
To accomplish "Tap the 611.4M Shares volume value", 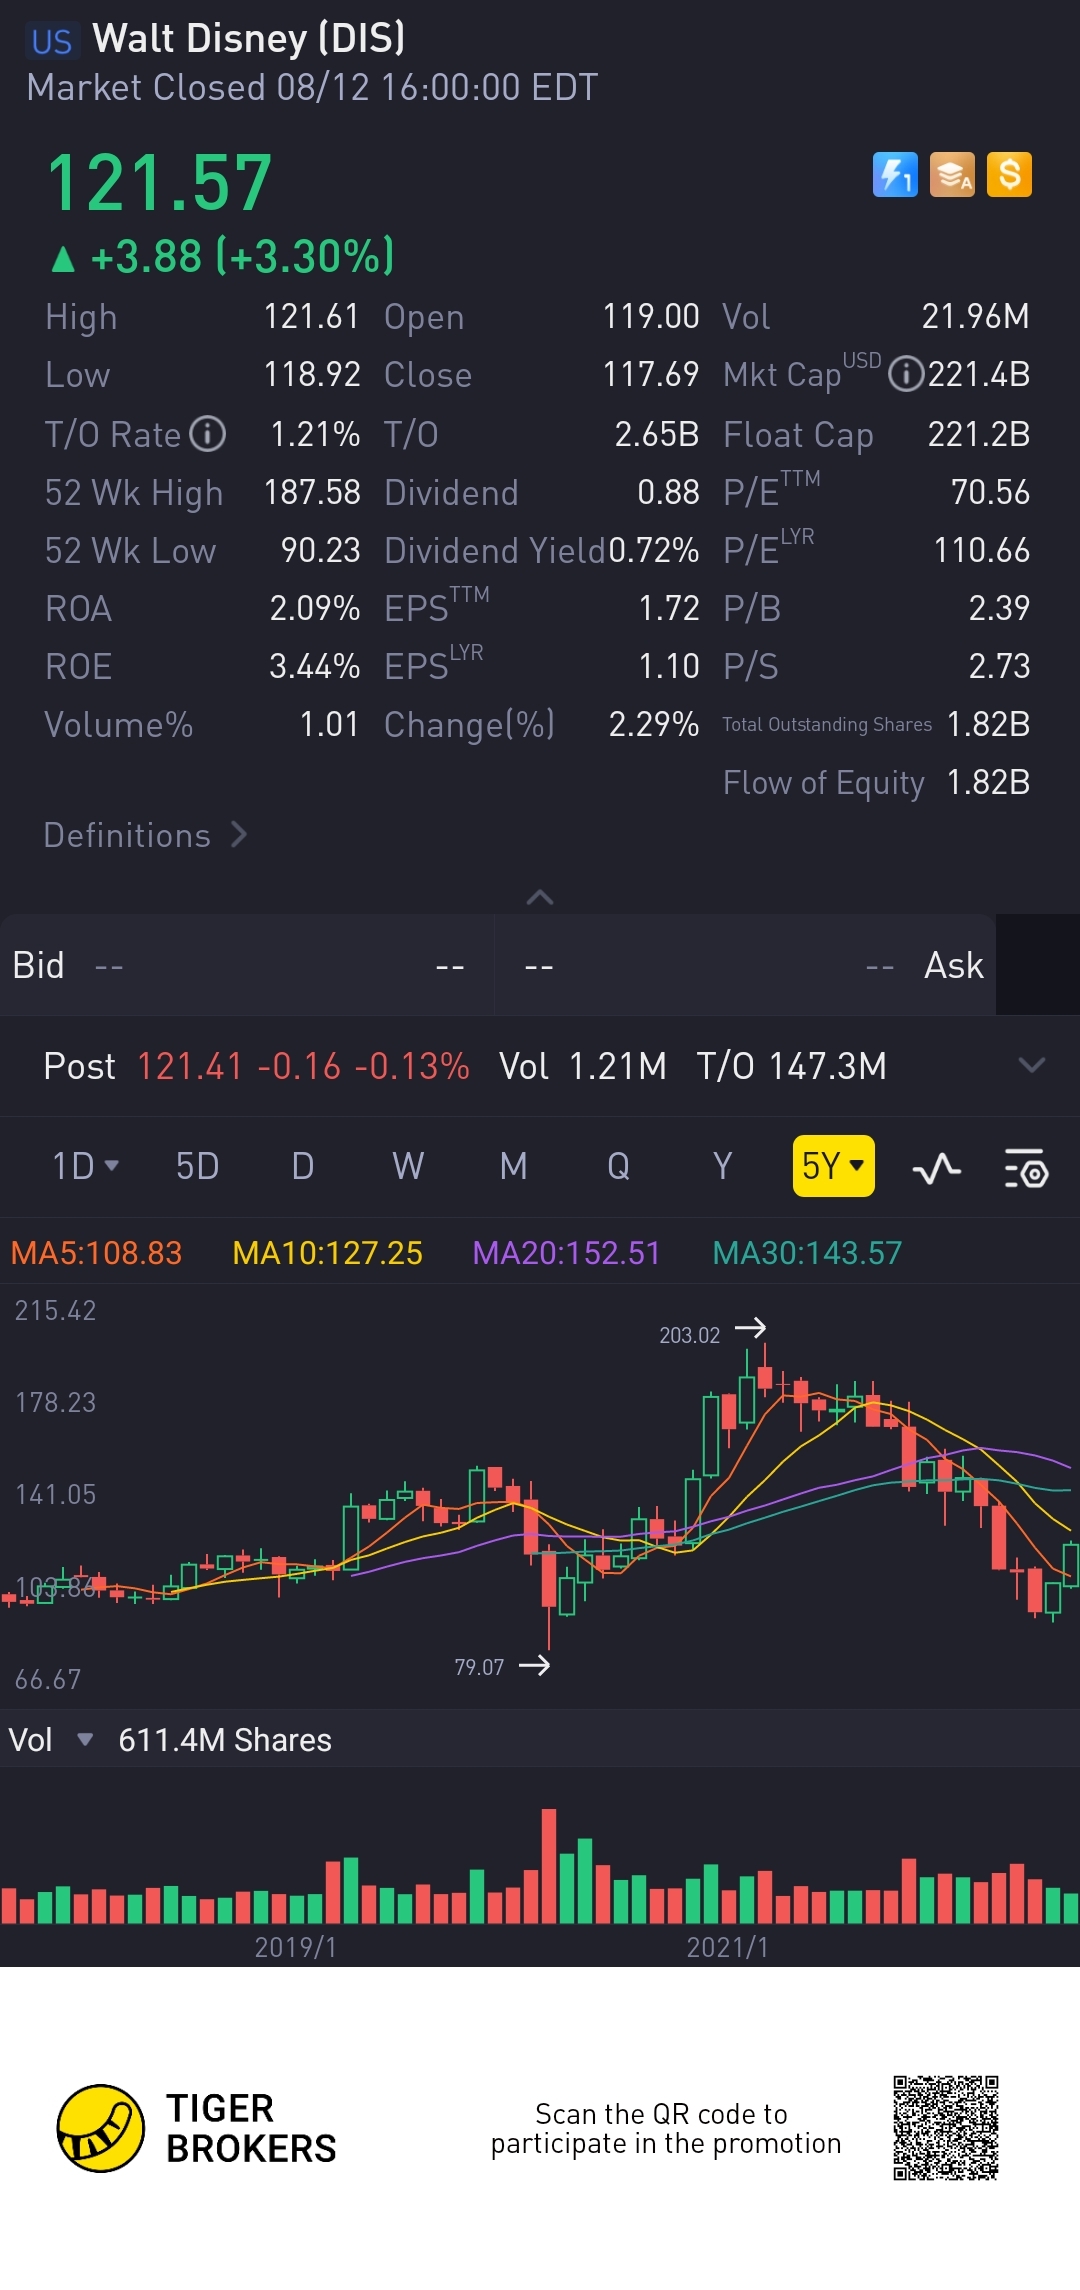I will pos(225,1740).
